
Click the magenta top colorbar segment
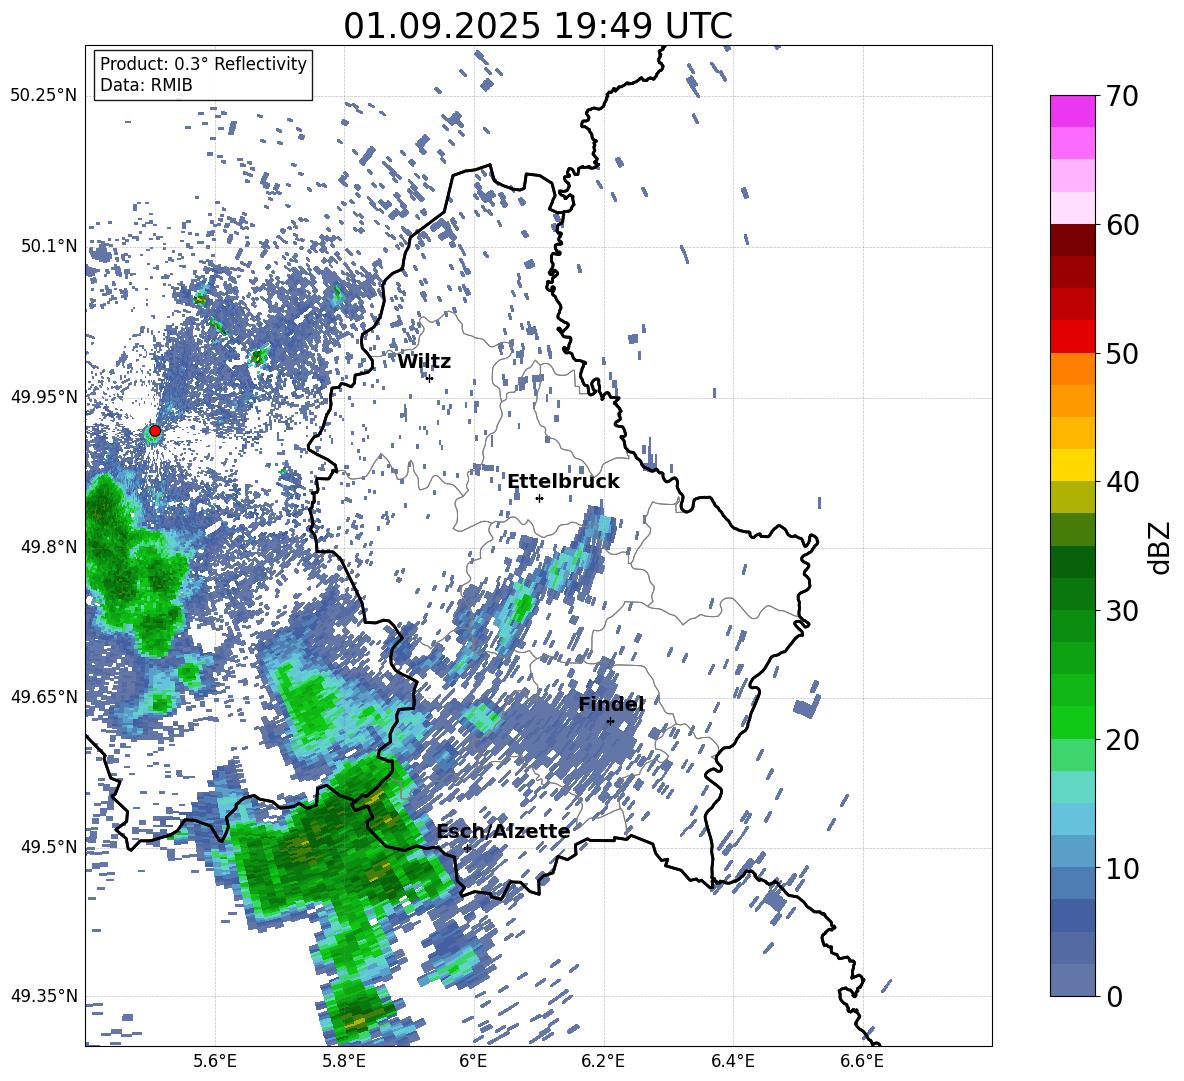click(1073, 111)
